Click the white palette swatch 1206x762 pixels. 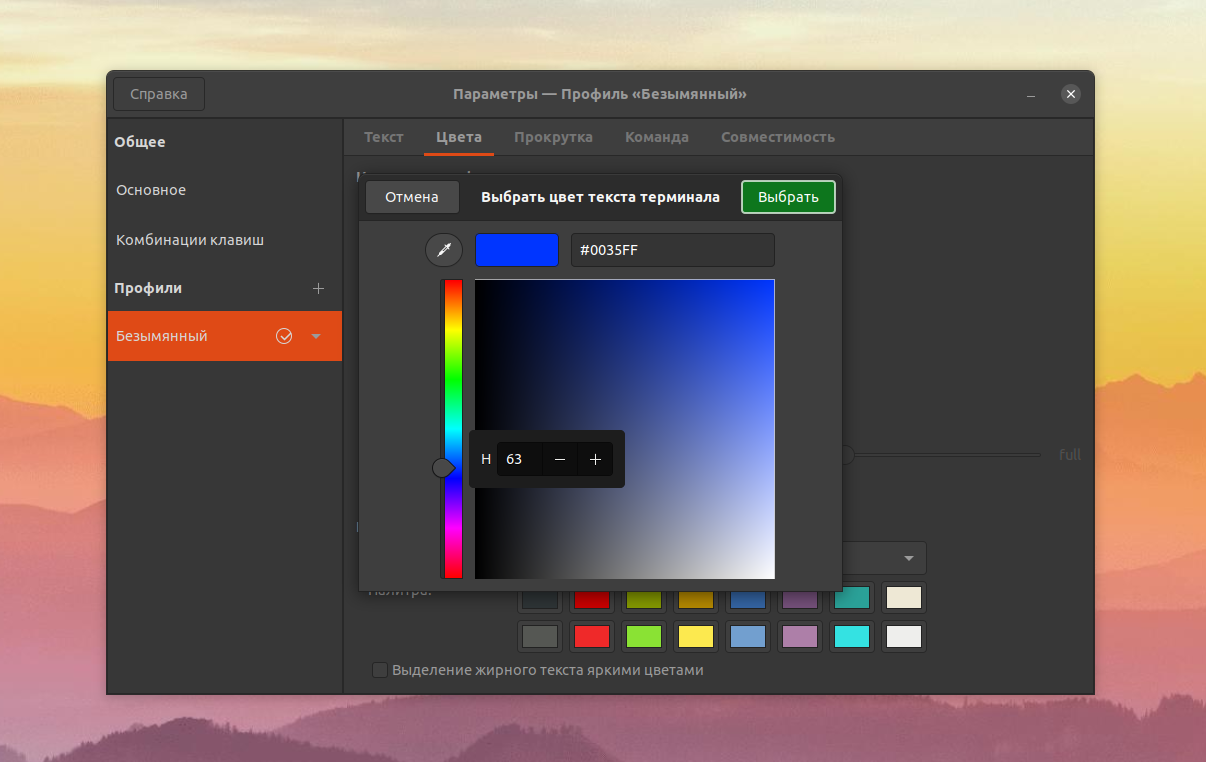point(904,636)
